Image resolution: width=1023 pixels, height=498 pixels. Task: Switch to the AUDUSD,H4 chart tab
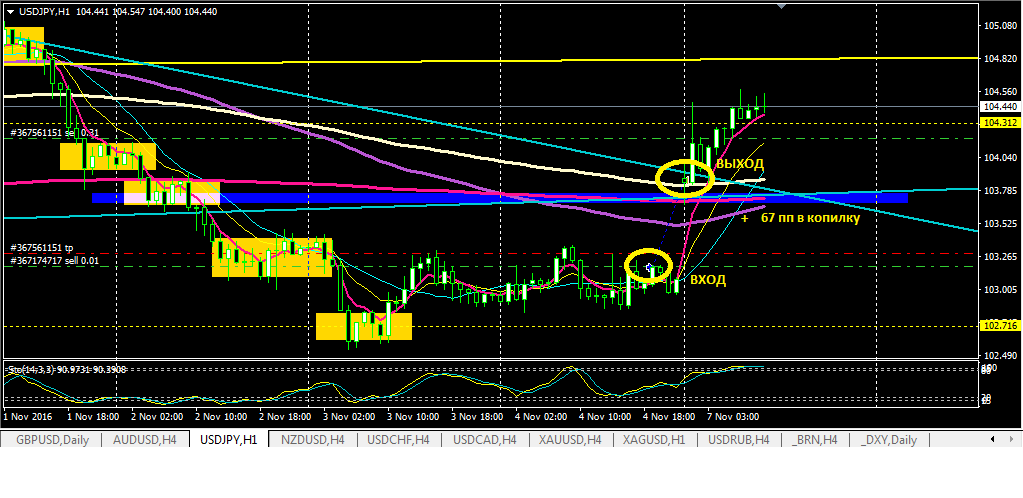(x=145, y=440)
